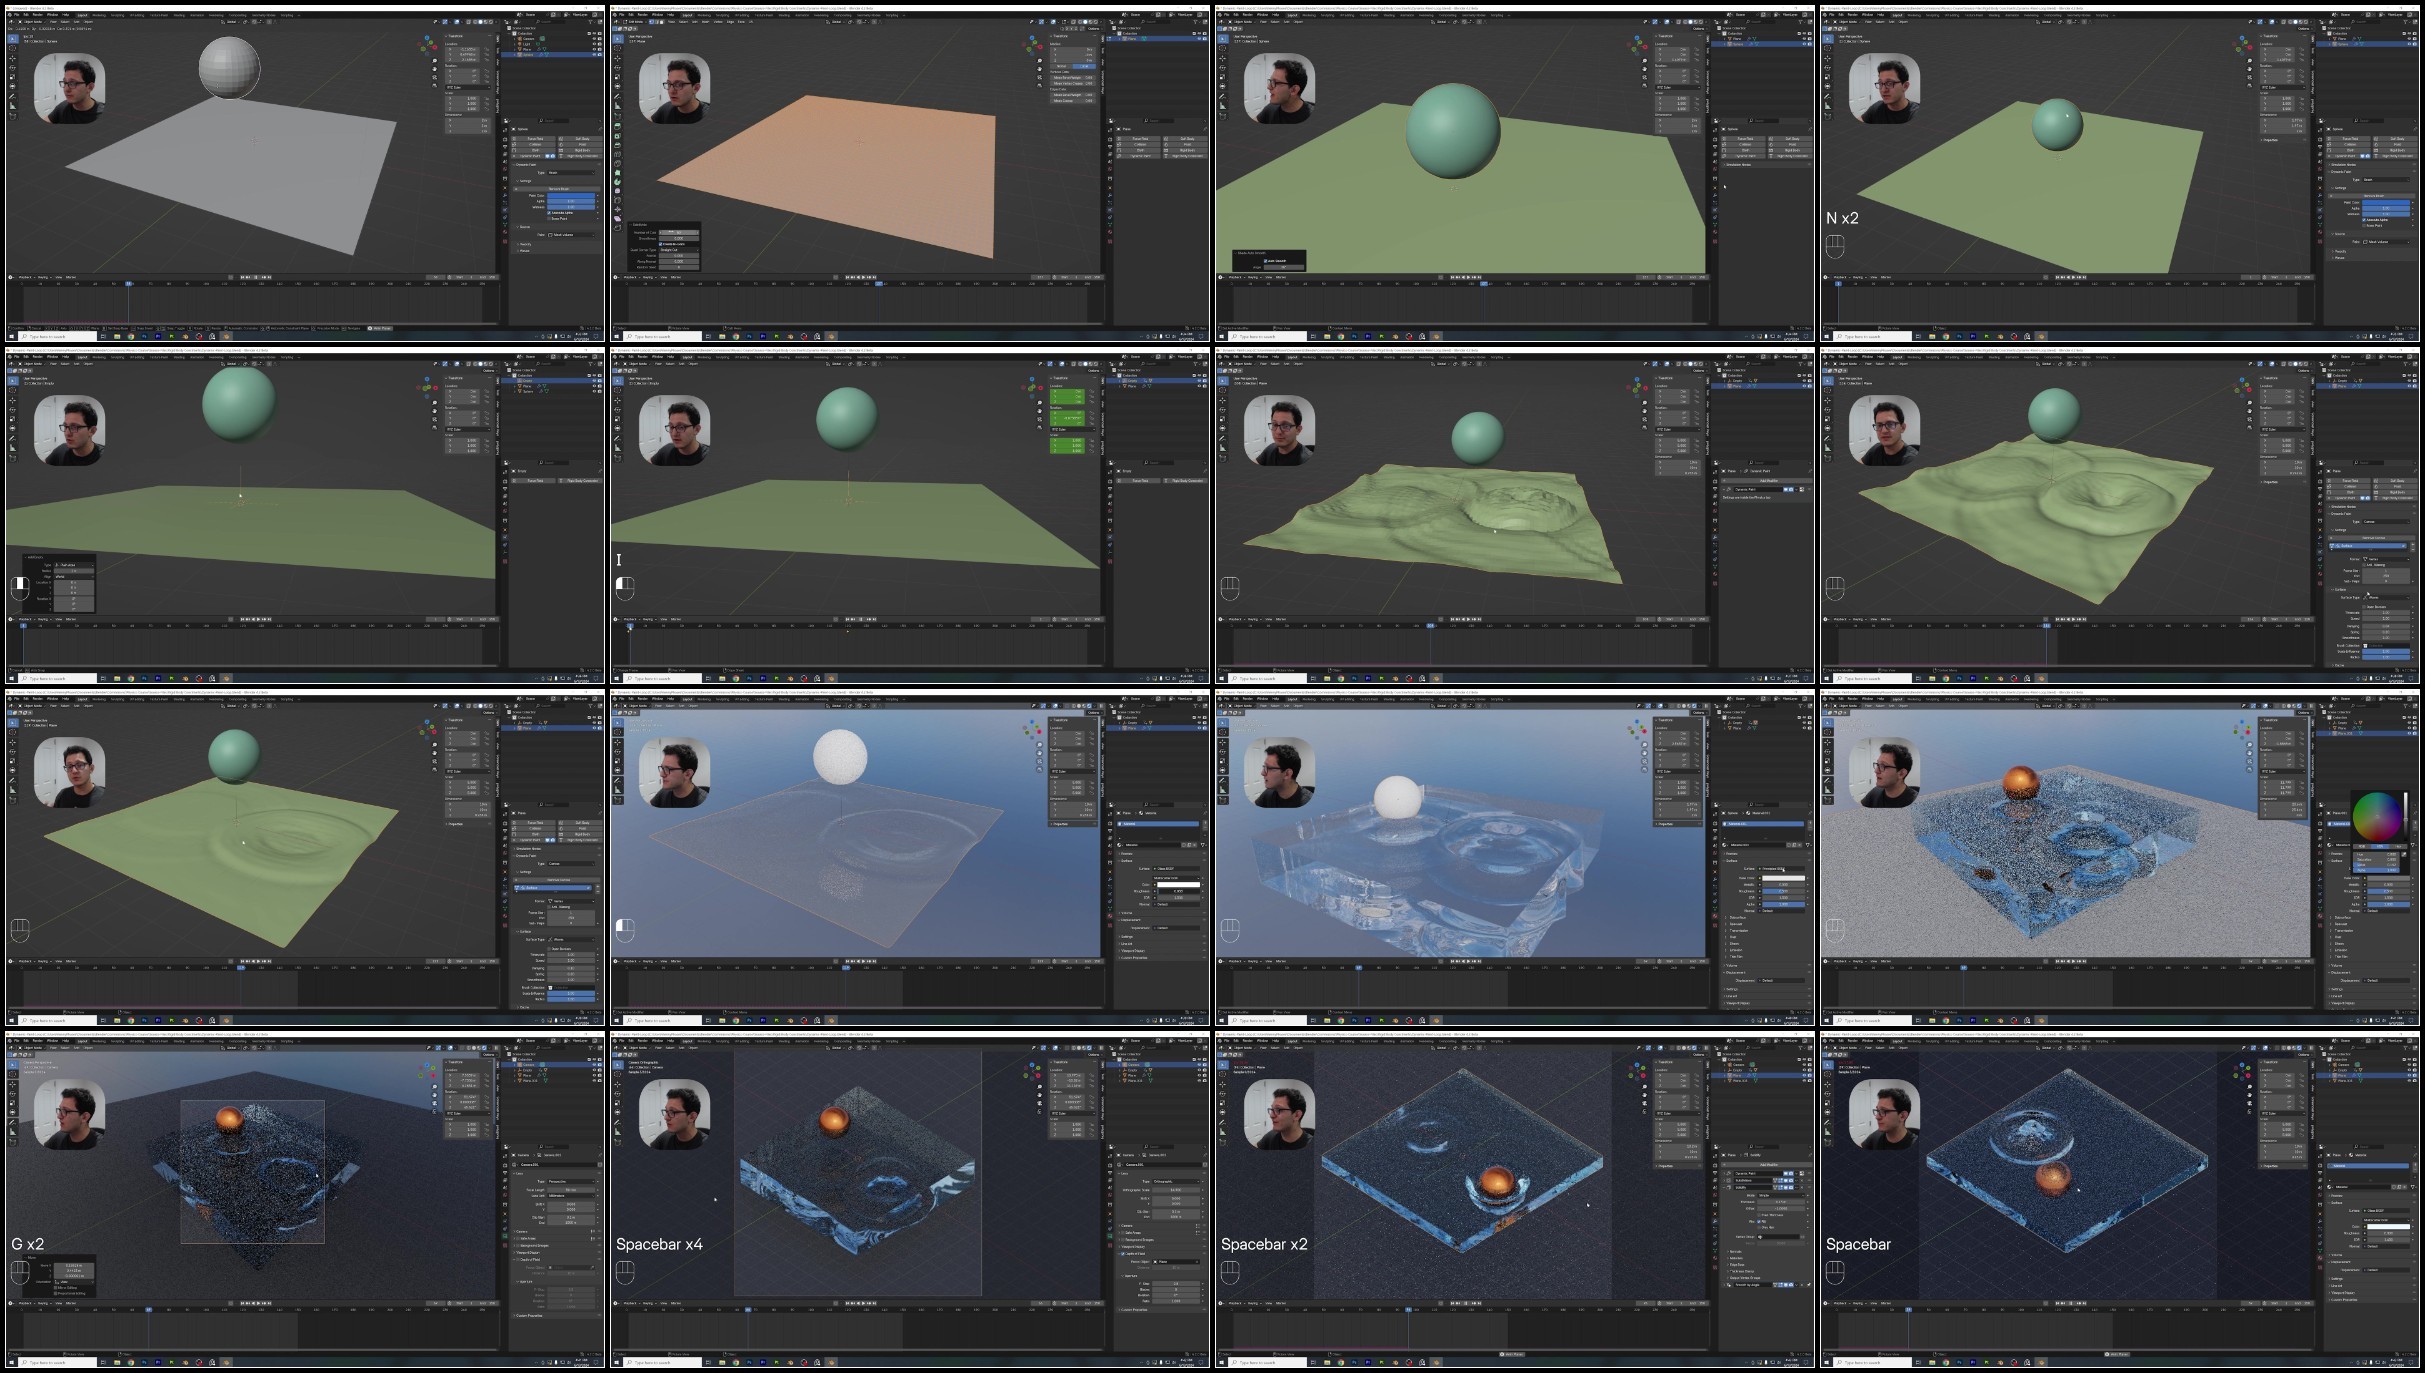
Task: In the 'N x2' frame, click the pan hand icon
Action: (2249, 69)
